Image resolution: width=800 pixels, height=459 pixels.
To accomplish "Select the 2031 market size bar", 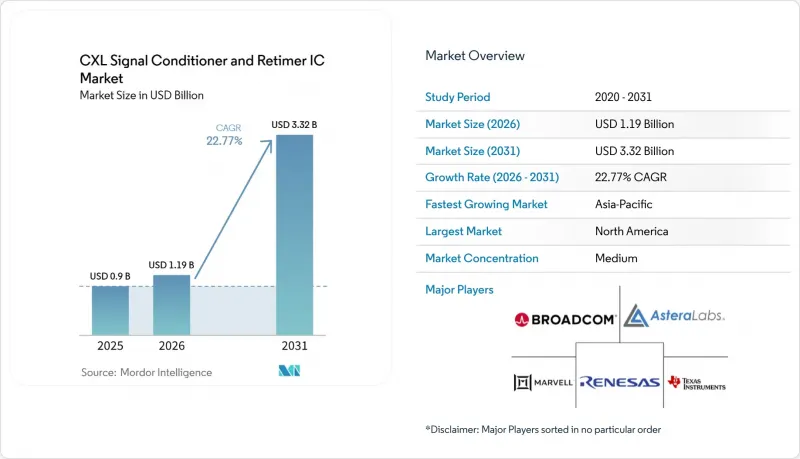I will (x=294, y=235).
